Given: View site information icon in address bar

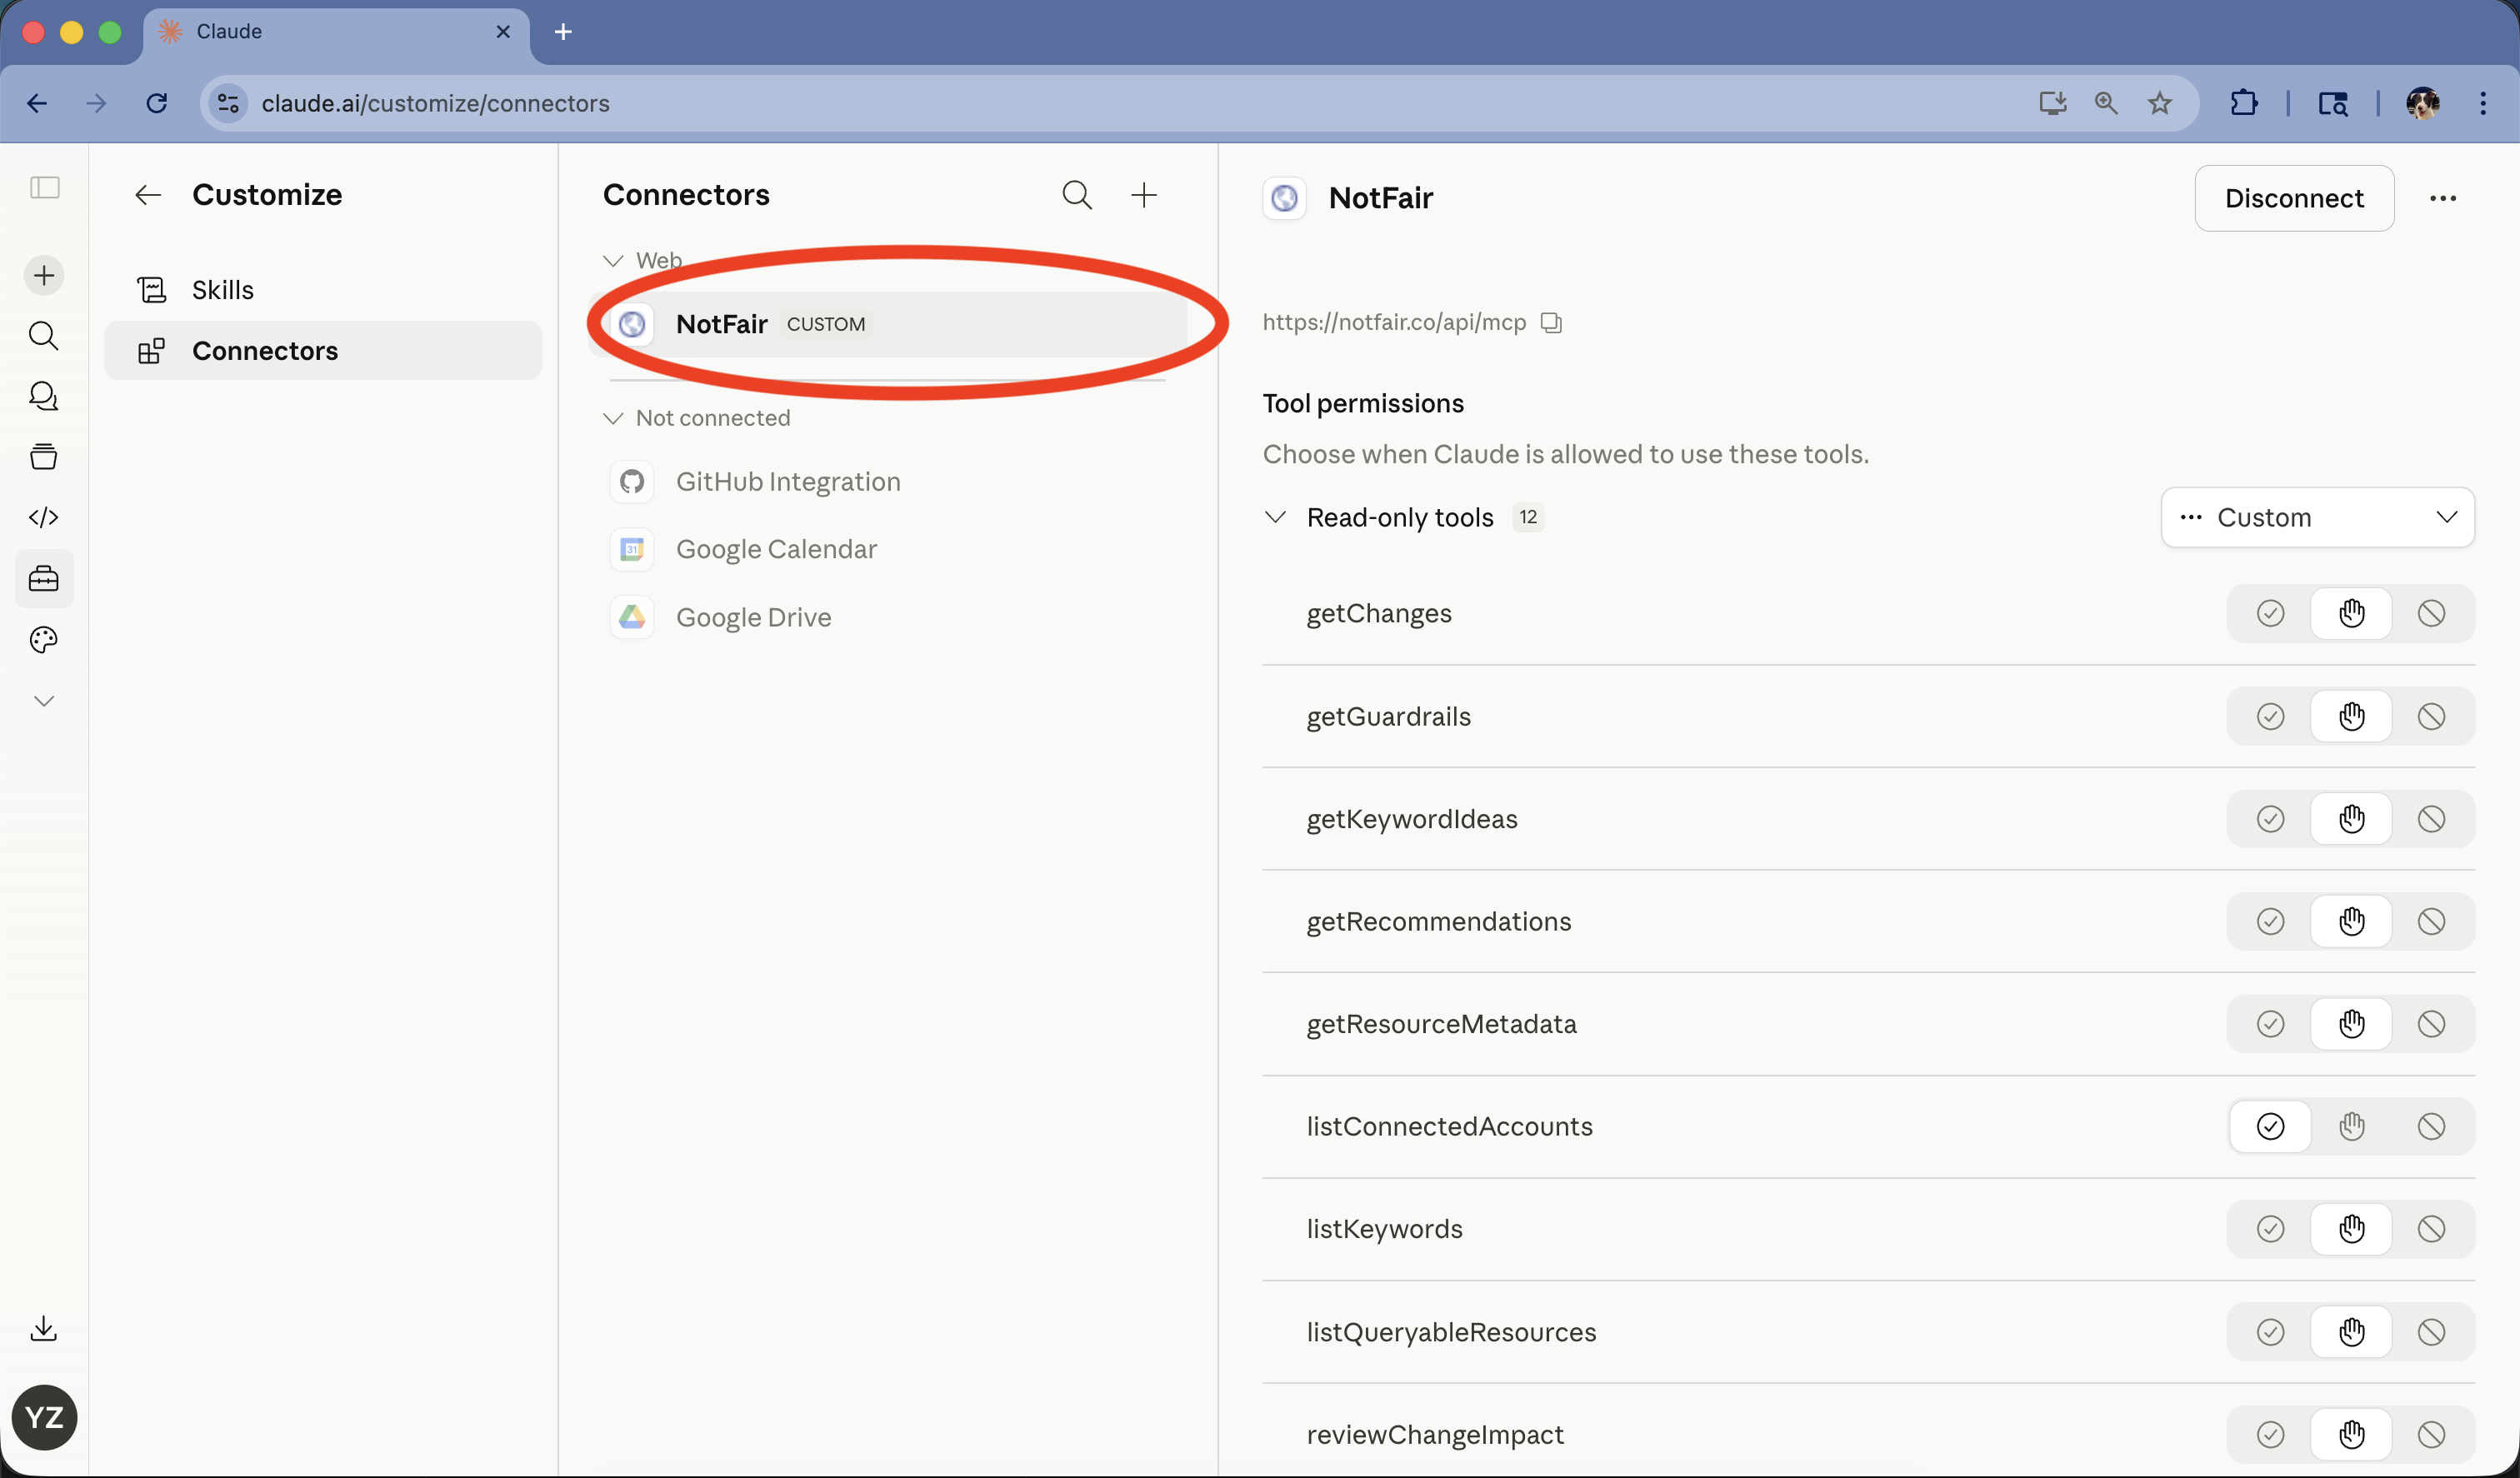Looking at the screenshot, I should 228,103.
